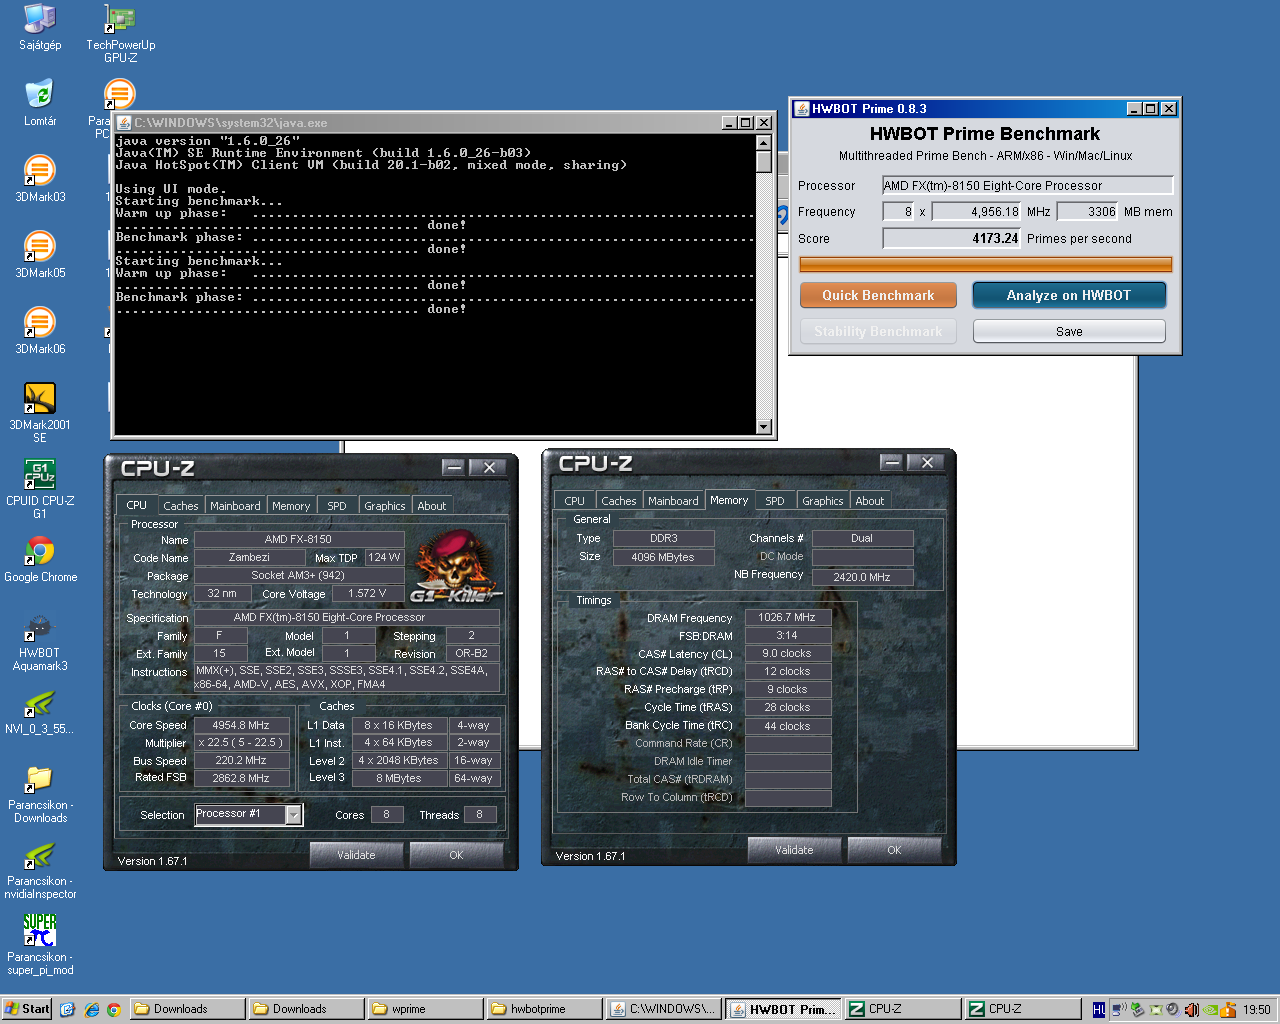Open Graphics tab in left CPU-Z
This screenshot has height=1024, width=1280.
point(385,506)
